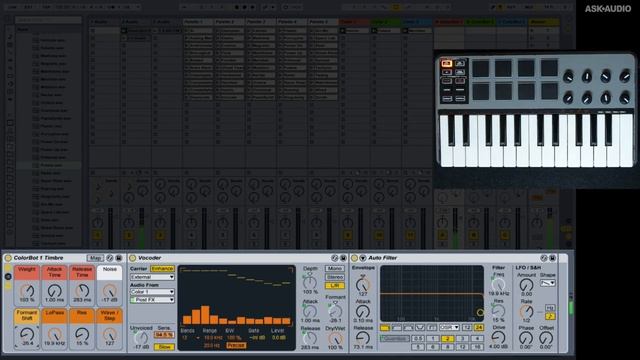Click the Weight macro knob
640x360 pixels.
pyautogui.click(x=27, y=291)
